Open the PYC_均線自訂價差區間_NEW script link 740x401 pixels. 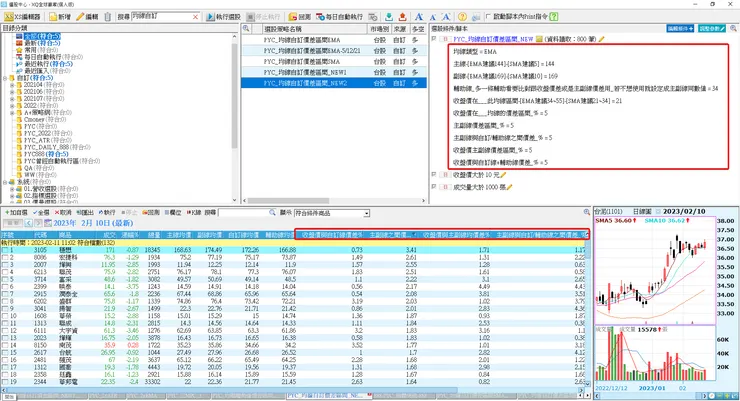click(x=493, y=39)
